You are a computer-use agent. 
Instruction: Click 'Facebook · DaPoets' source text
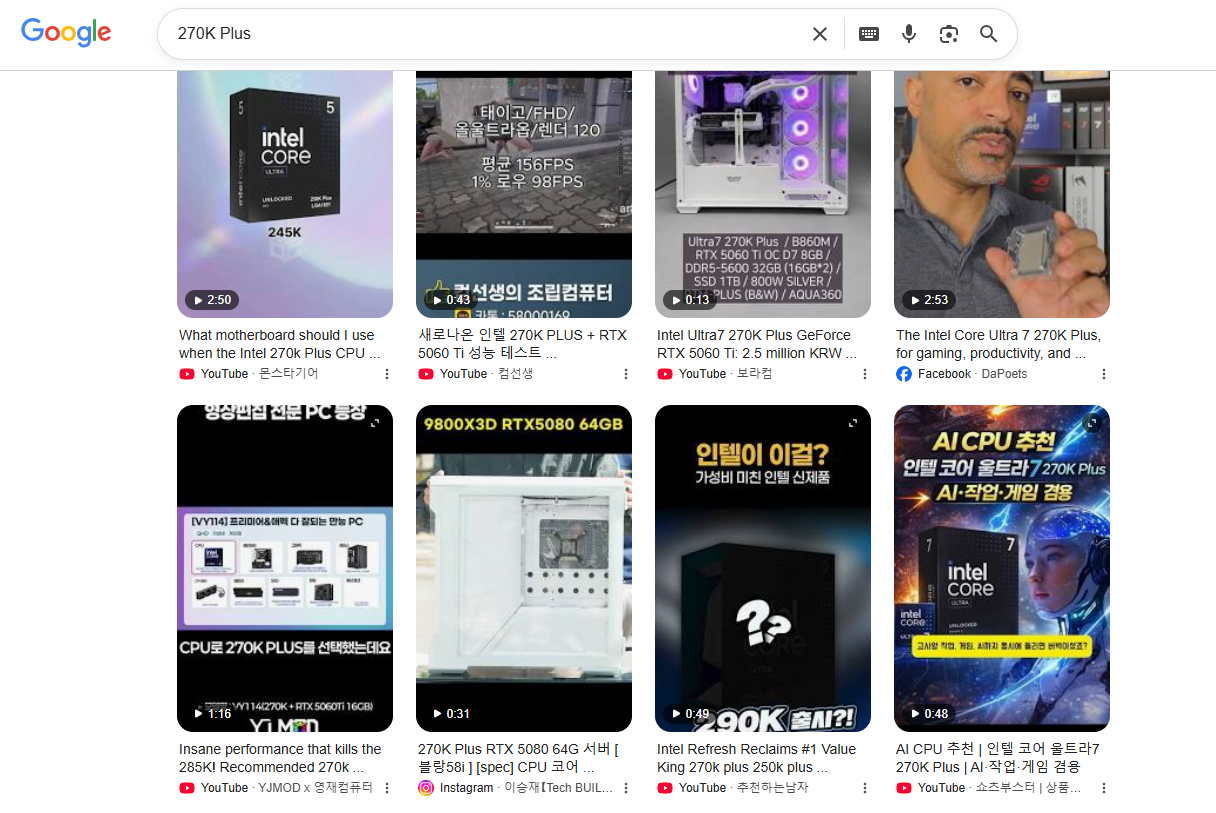click(972, 374)
